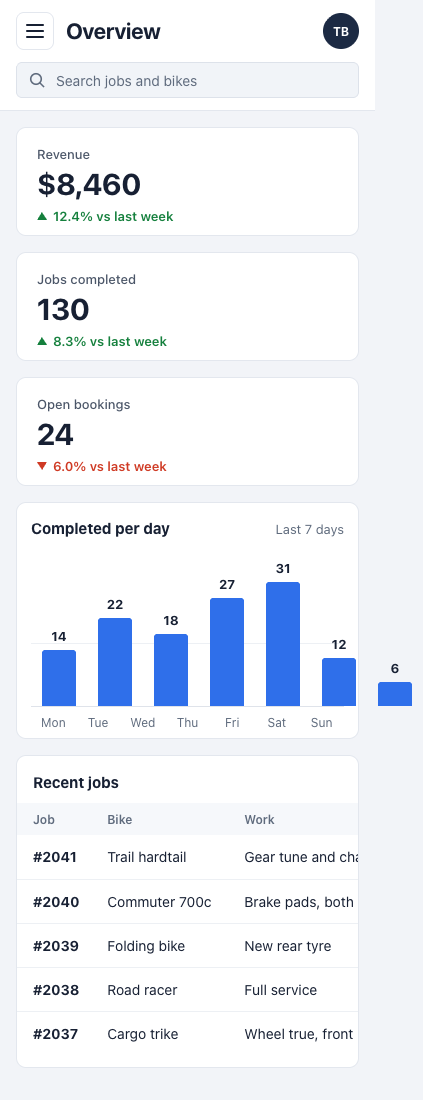Sort by the Bike column header
Viewport: 423px width, 1100px height.
(119, 819)
